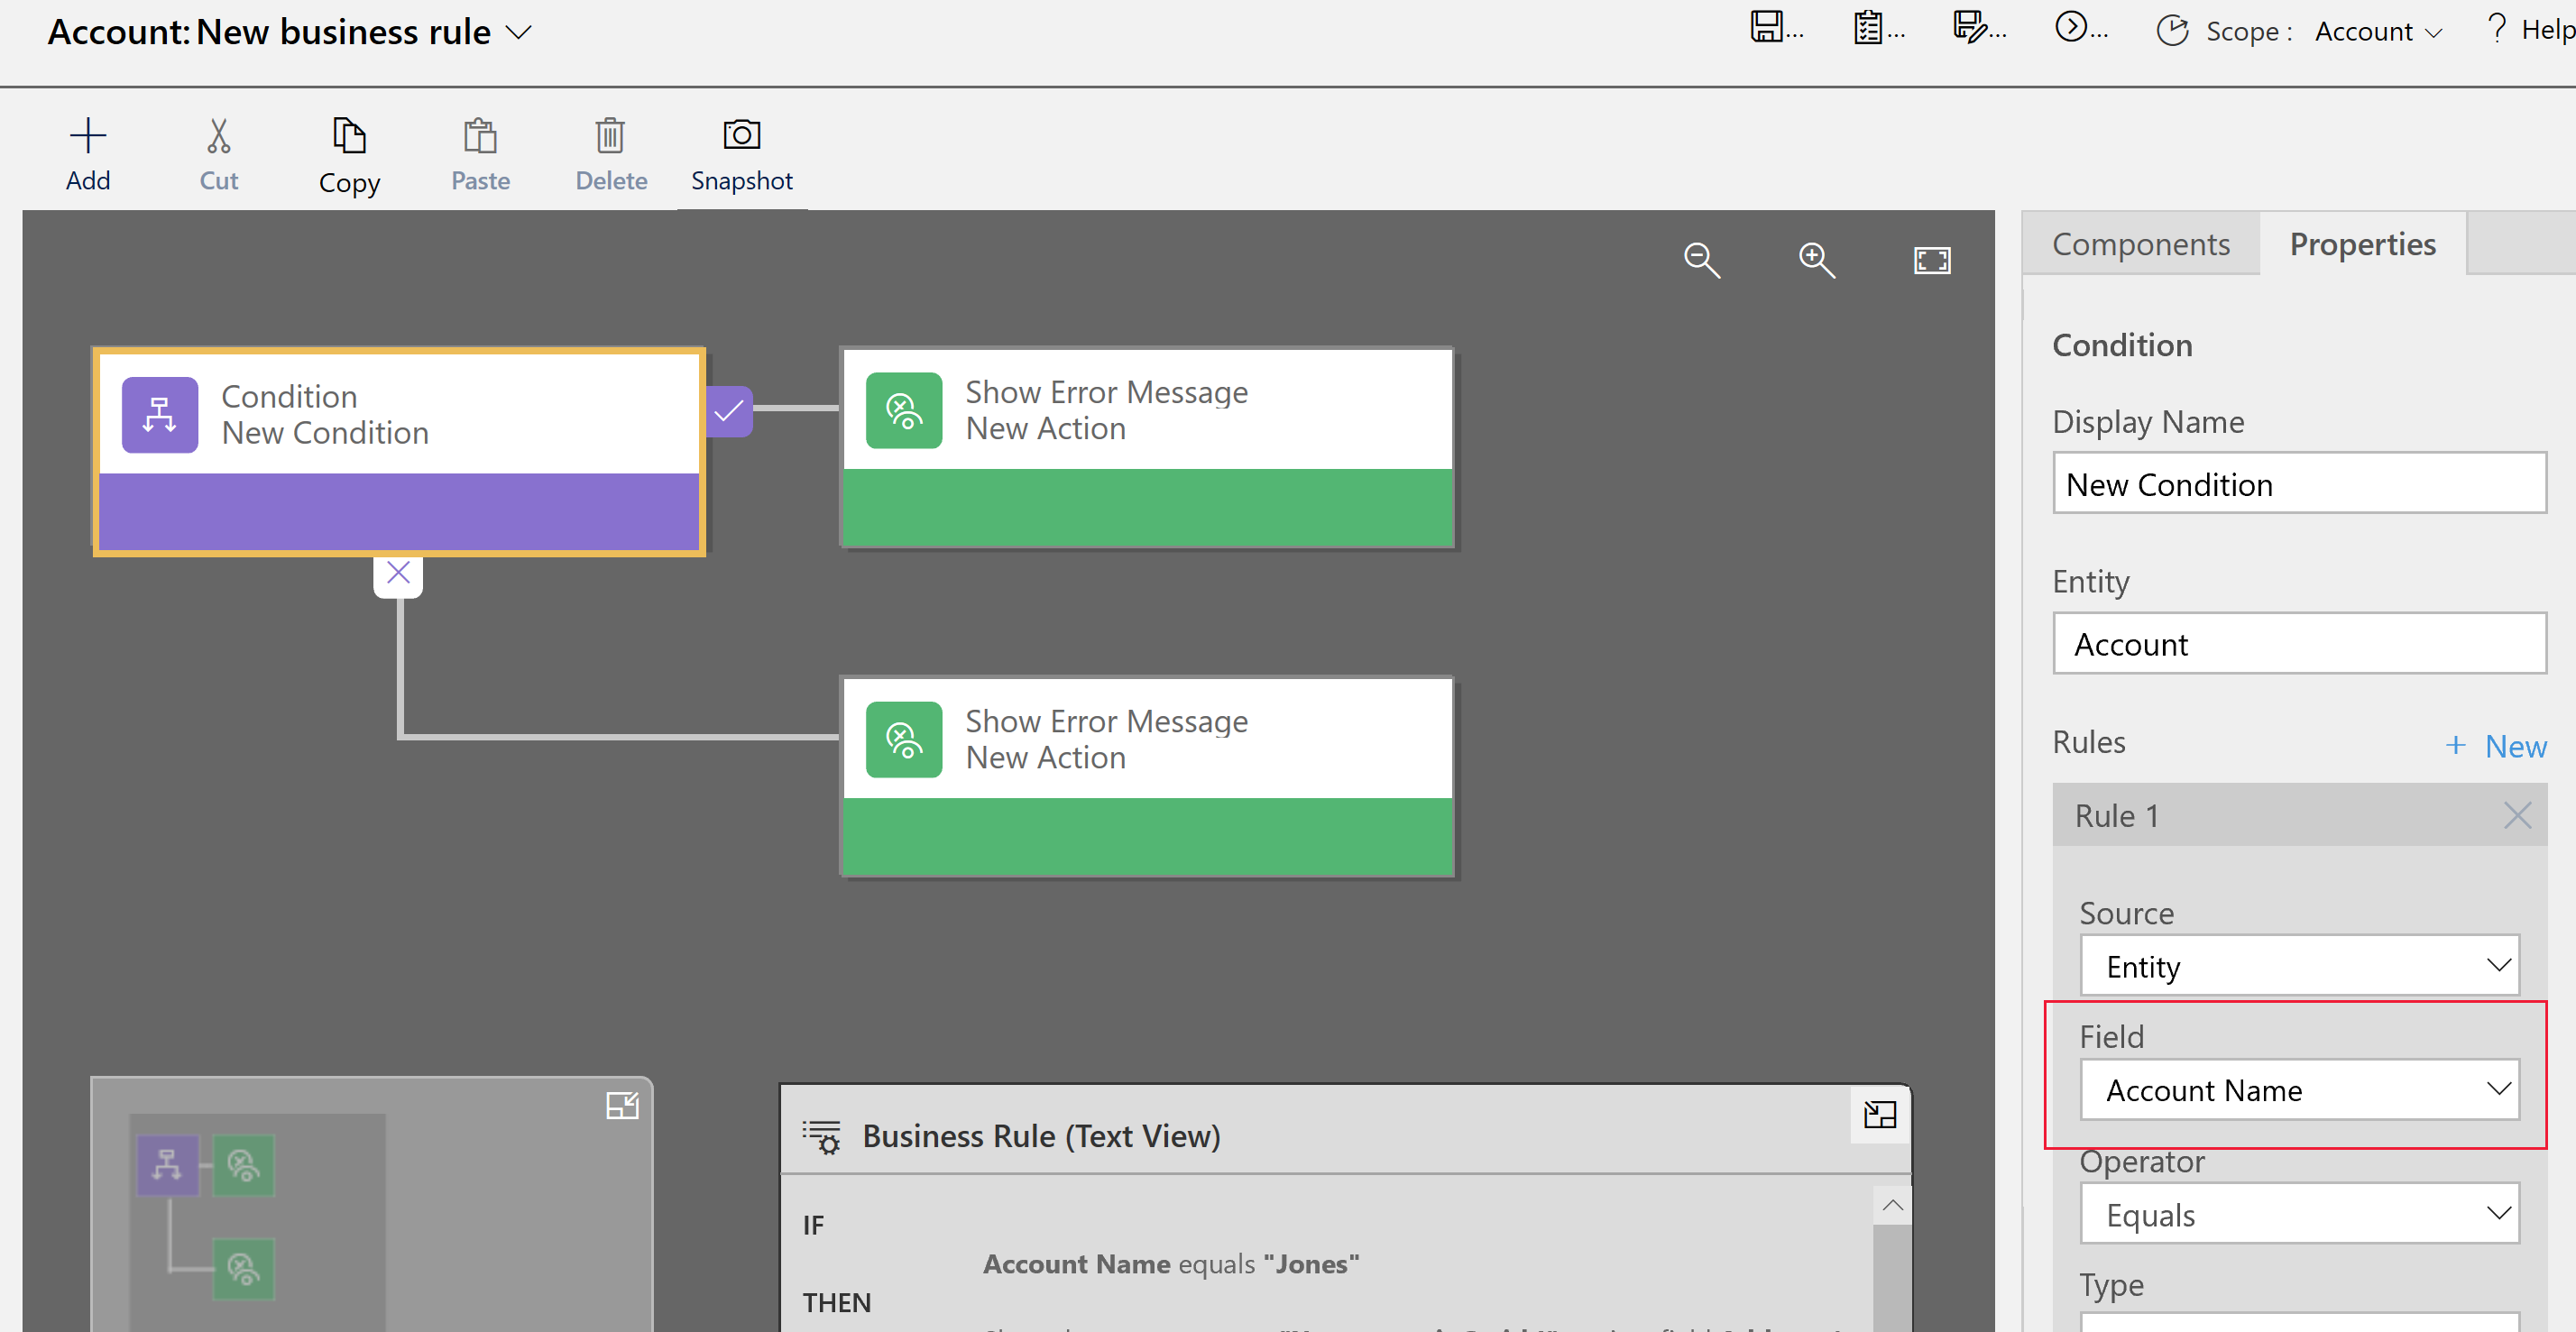Click the false branch X connector
Viewport: 2576px width, 1332px height.
[400, 573]
